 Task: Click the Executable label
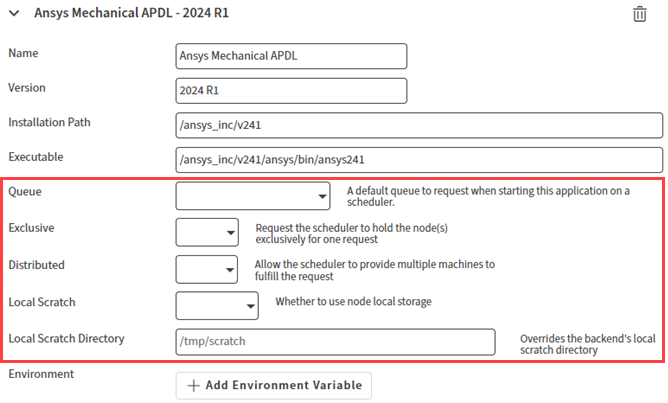pyautogui.click(x=35, y=157)
